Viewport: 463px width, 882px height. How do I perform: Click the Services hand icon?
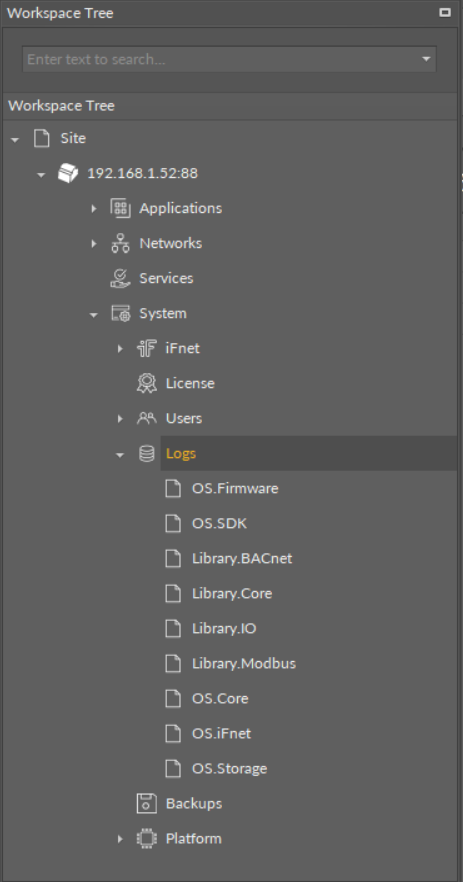tap(120, 278)
